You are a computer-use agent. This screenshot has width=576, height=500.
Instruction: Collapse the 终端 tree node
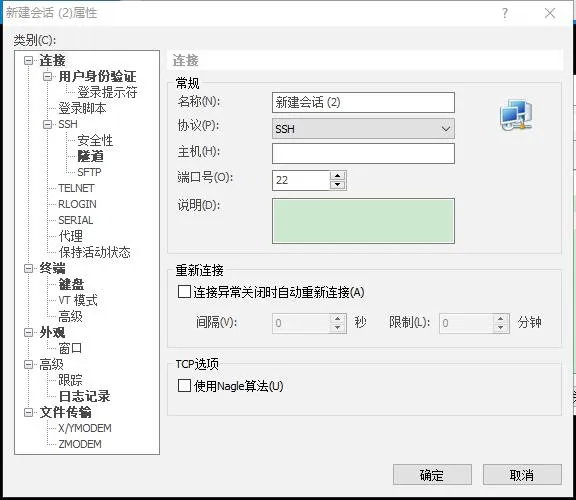tap(29, 268)
